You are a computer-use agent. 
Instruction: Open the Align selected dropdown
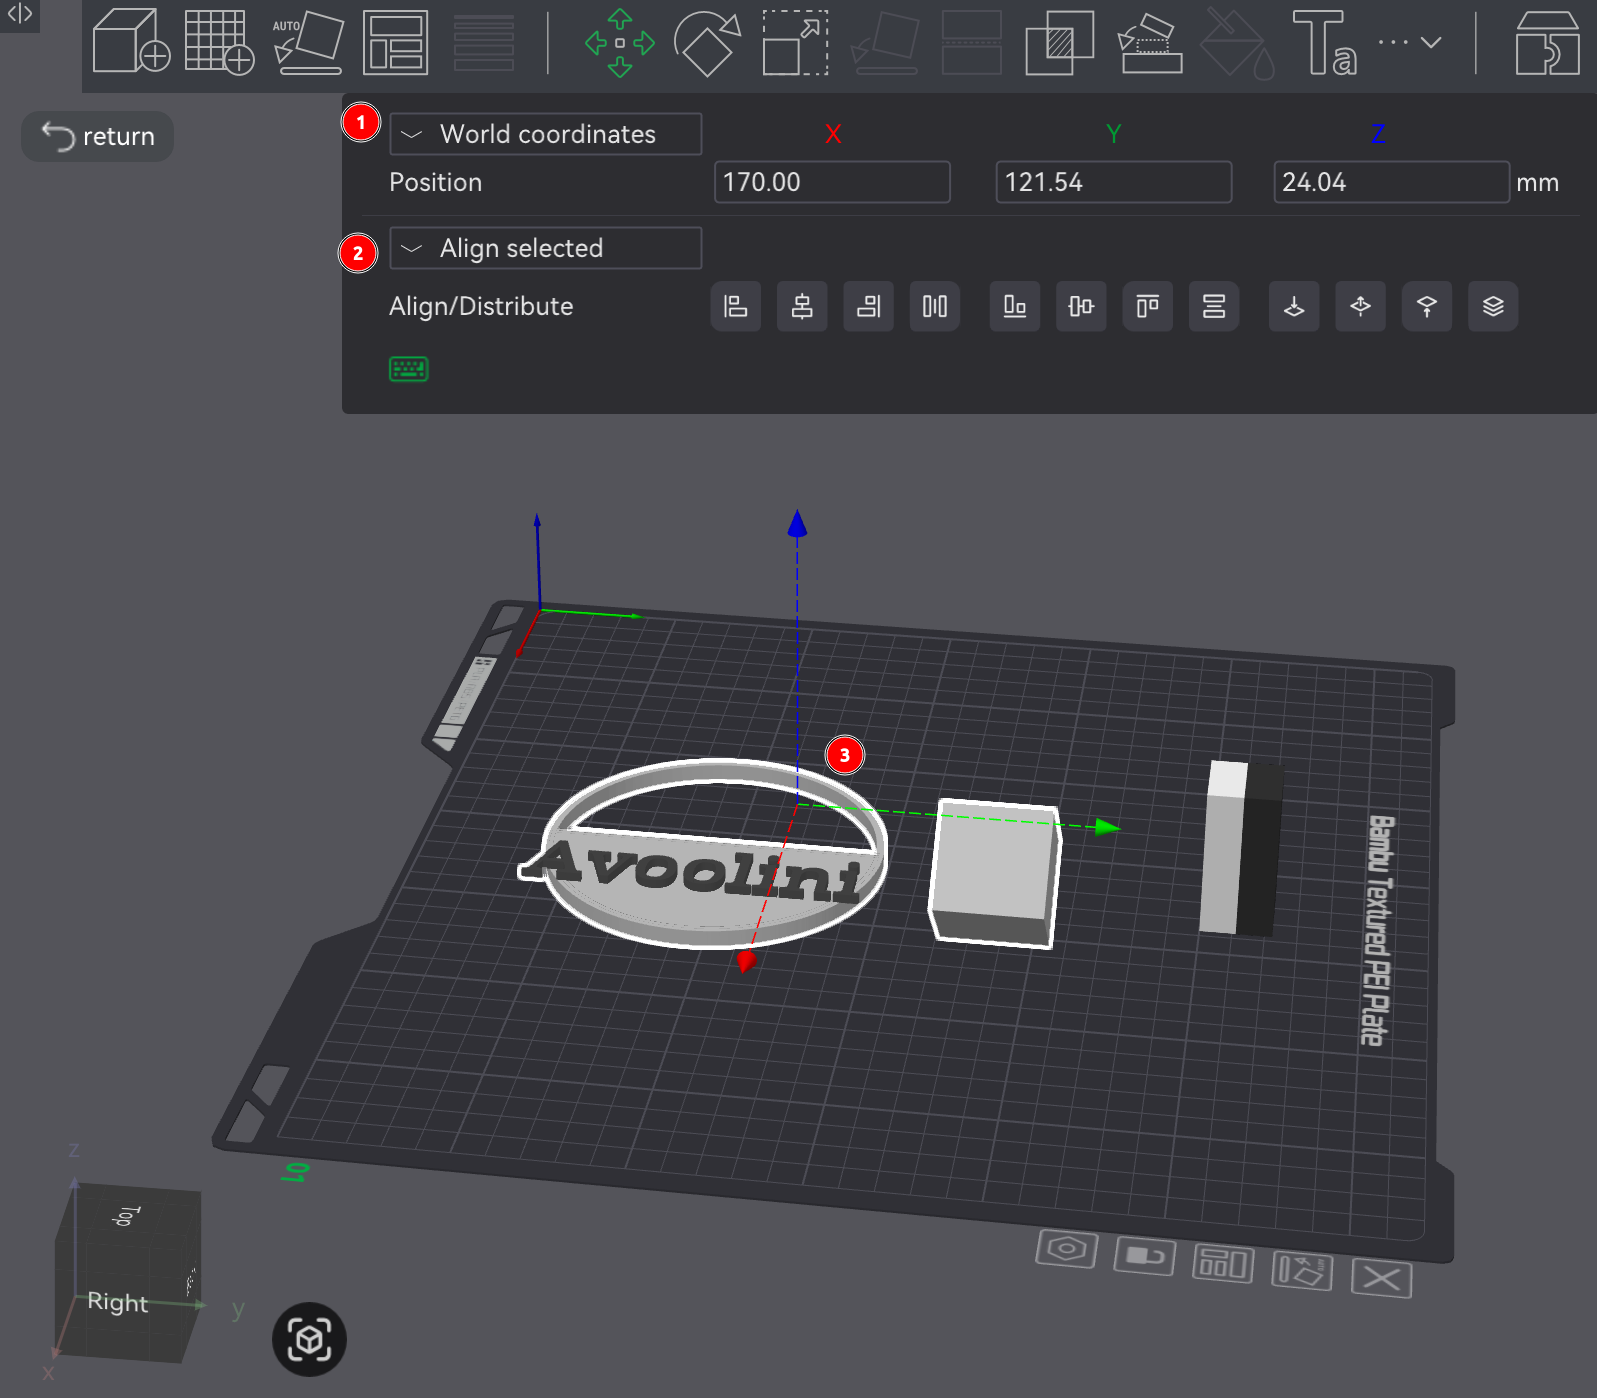545,248
